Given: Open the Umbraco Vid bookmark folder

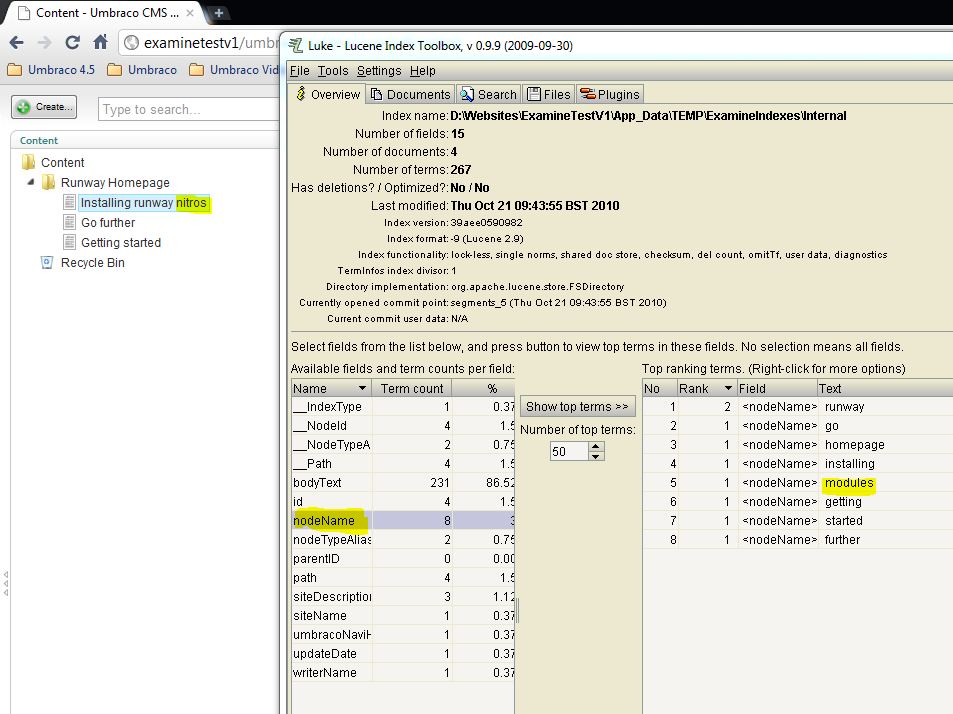Looking at the screenshot, I should [x=234, y=70].
